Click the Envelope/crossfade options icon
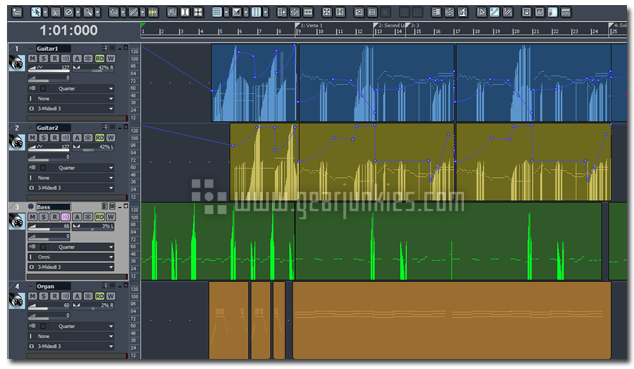This screenshot has width=634, height=369. 237,12
